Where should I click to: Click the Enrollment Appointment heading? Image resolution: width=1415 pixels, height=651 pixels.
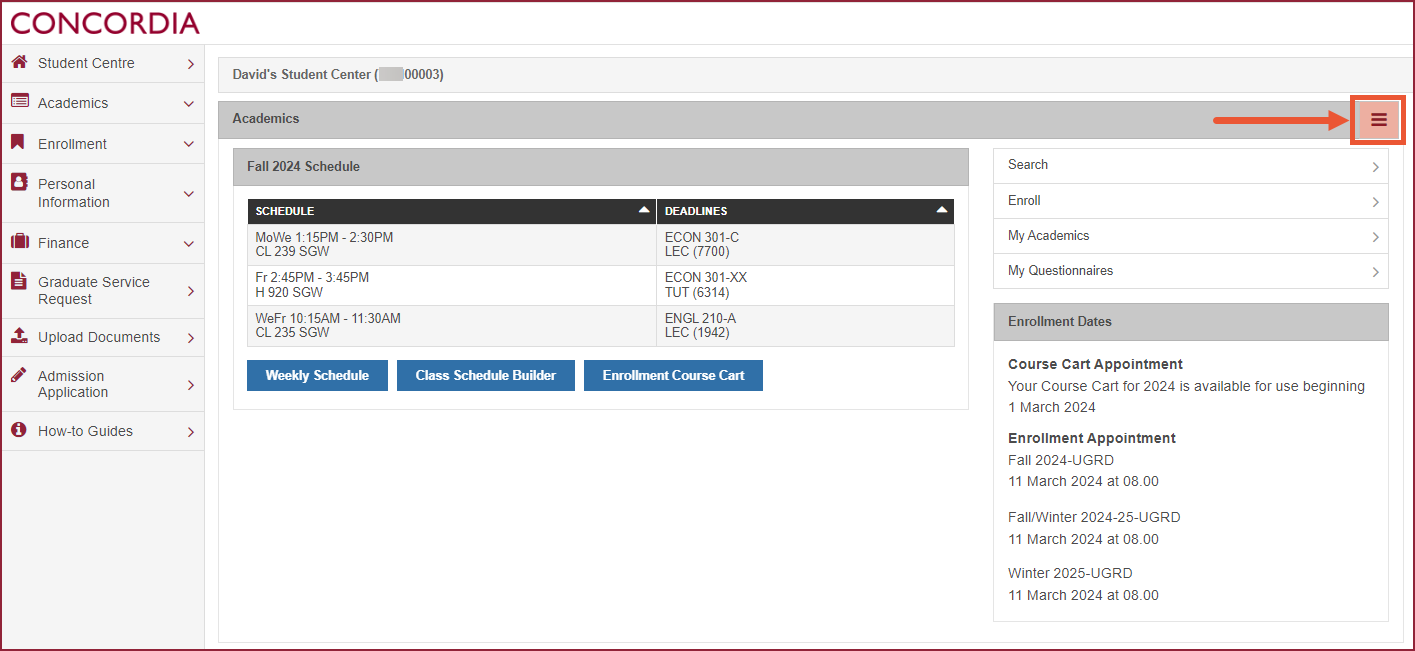(1092, 438)
